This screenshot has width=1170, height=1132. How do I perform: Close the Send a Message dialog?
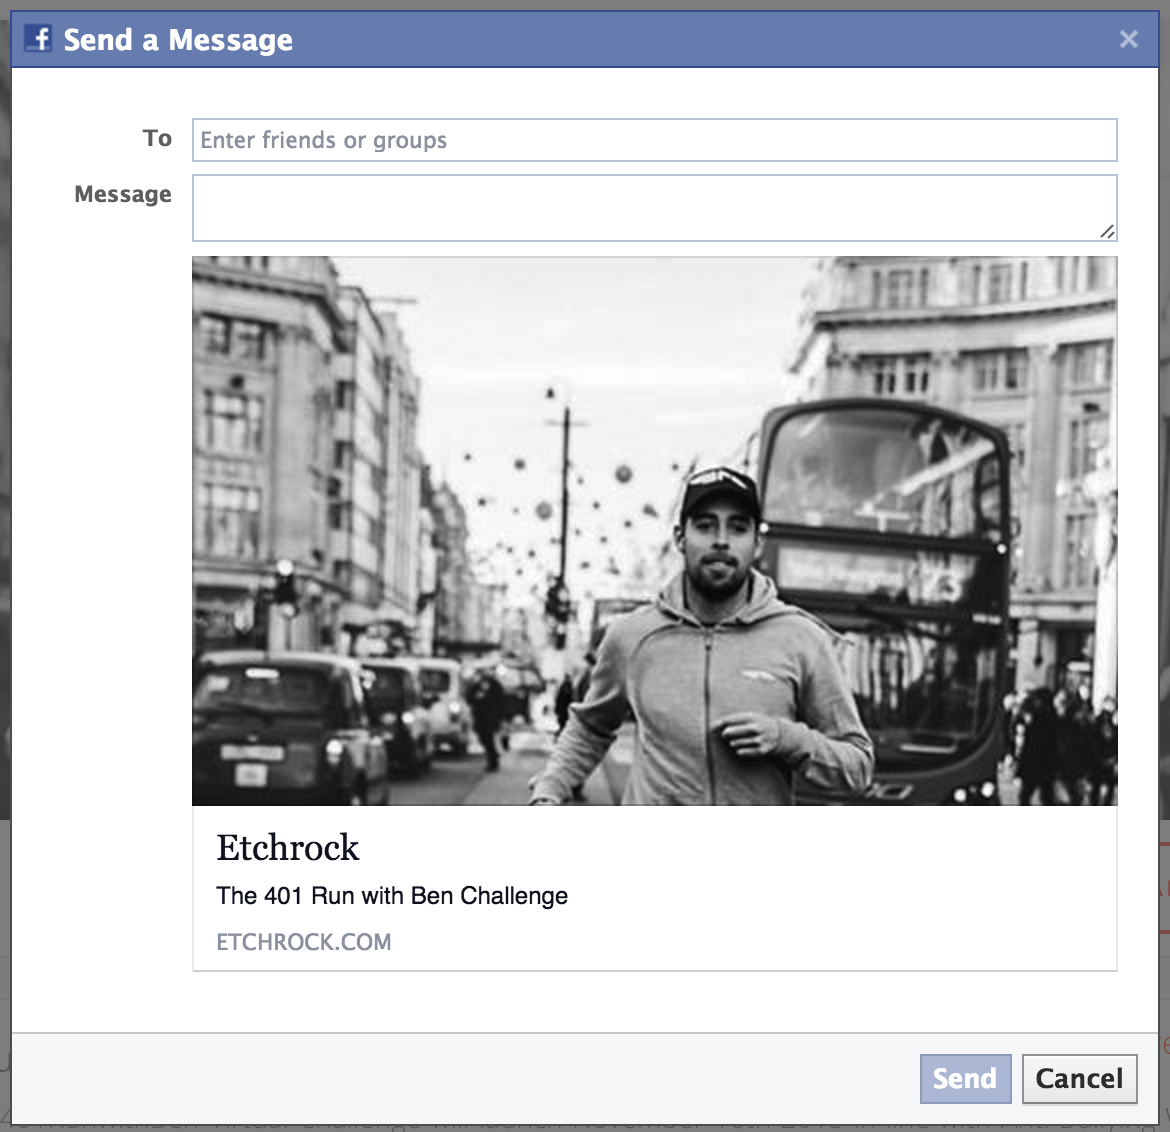pos(1129,39)
